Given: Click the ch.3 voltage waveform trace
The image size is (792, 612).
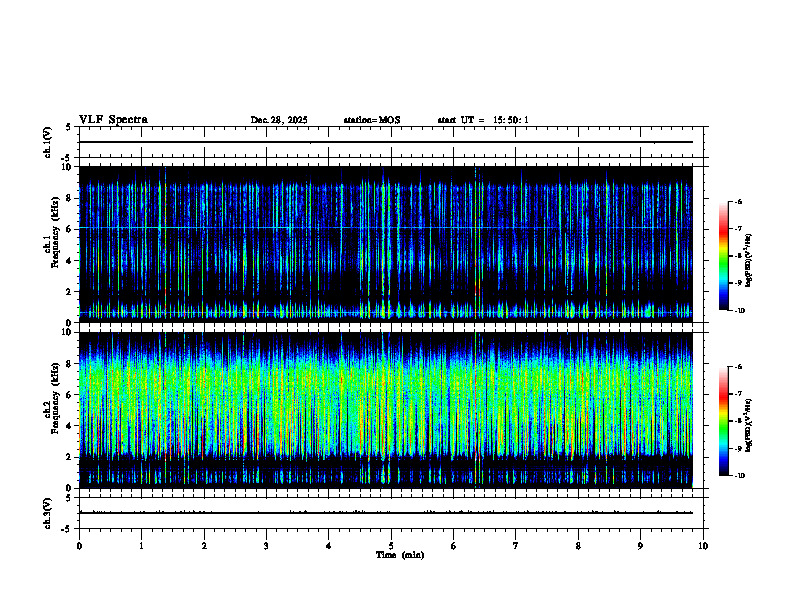Looking at the screenshot, I should [385, 513].
